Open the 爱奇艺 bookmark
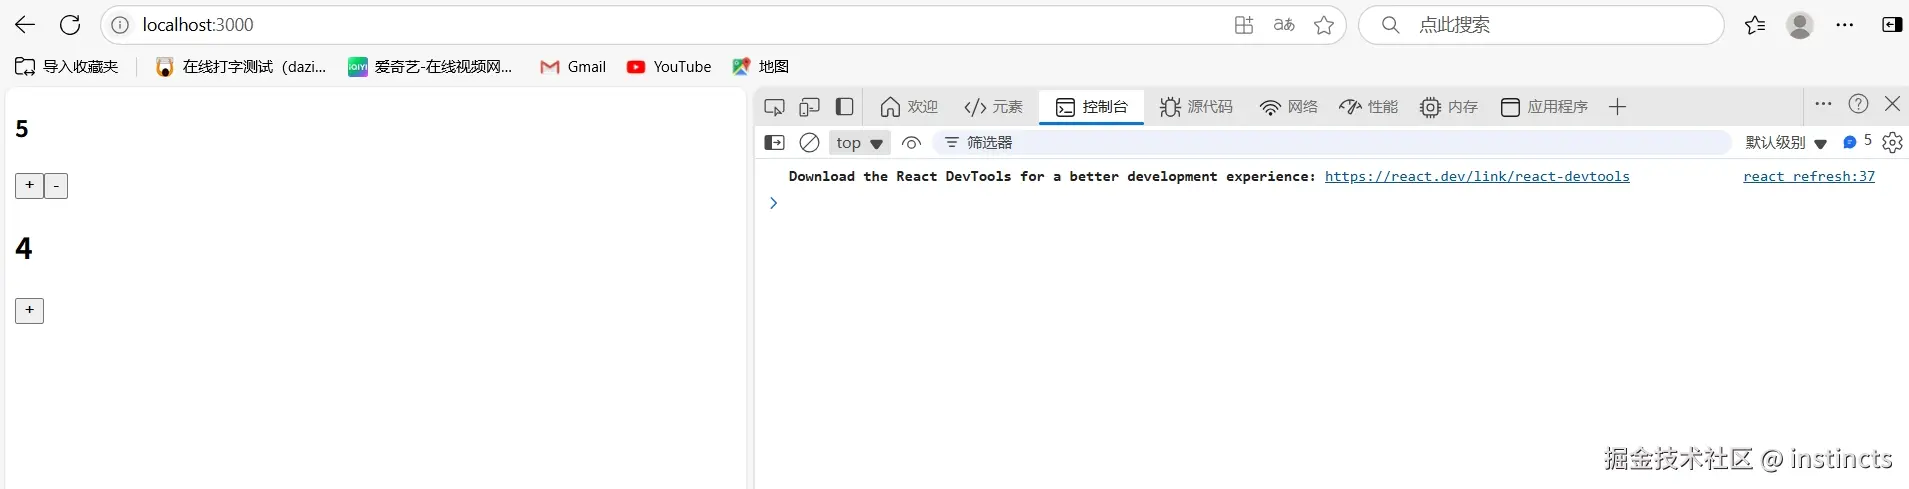This screenshot has width=1909, height=489. pos(430,66)
